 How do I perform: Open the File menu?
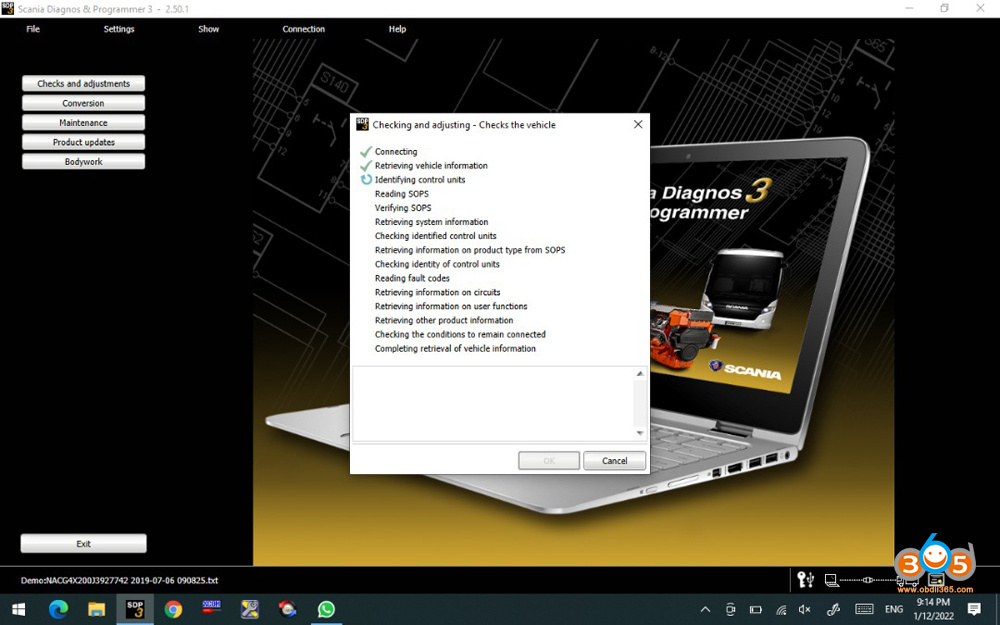coord(33,29)
